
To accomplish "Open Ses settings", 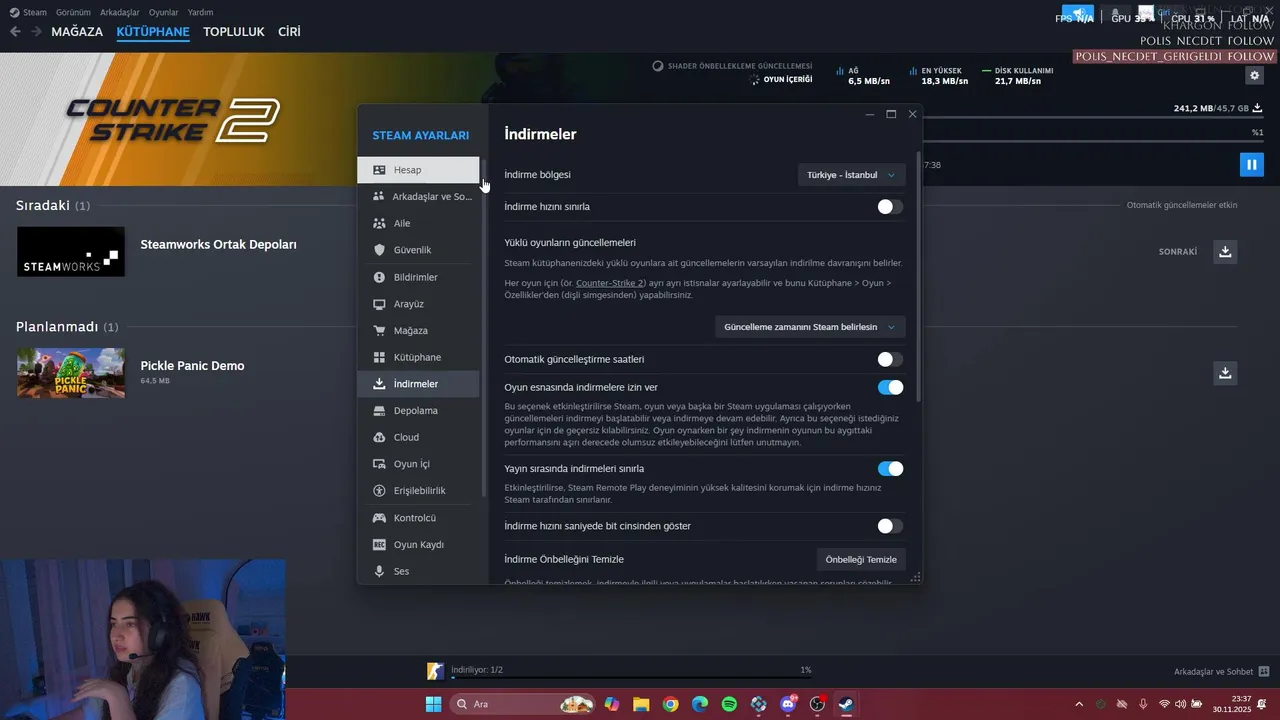I will [418, 571].
